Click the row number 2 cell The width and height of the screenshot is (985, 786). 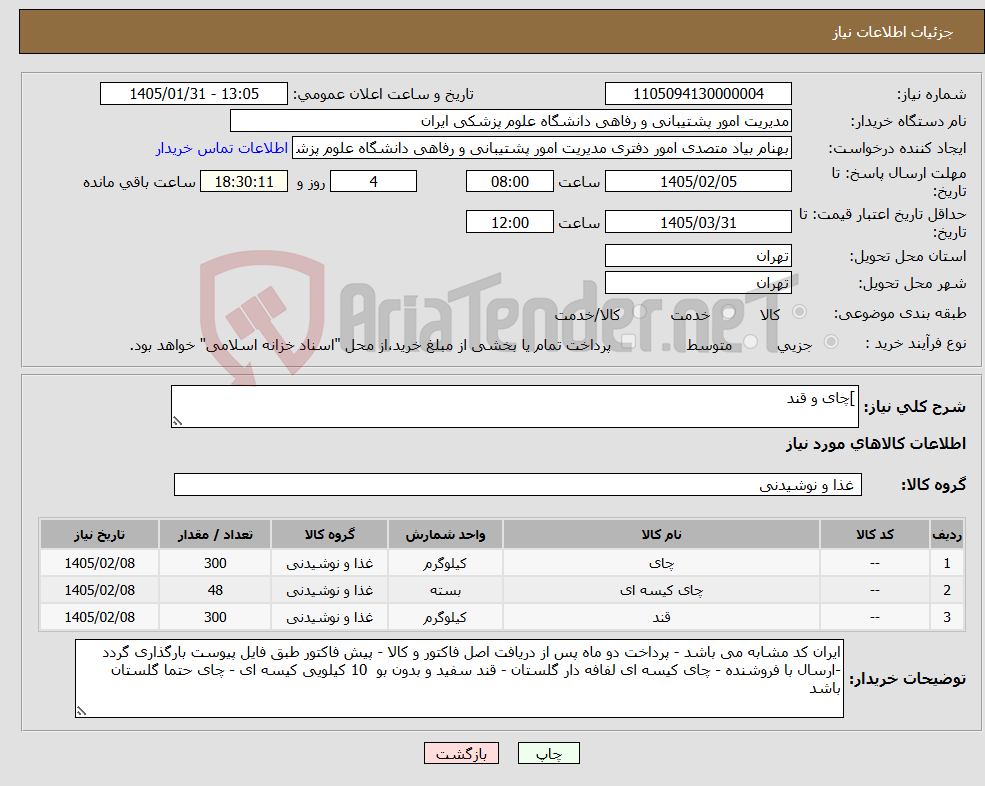point(947,590)
